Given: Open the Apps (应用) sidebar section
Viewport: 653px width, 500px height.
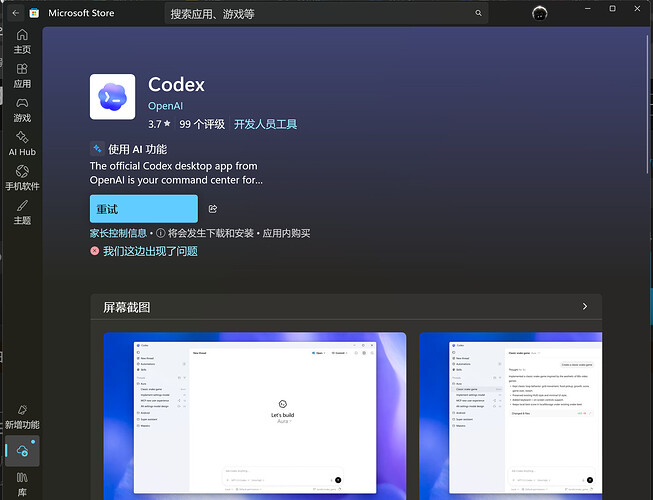Looking at the screenshot, I should point(22,76).
